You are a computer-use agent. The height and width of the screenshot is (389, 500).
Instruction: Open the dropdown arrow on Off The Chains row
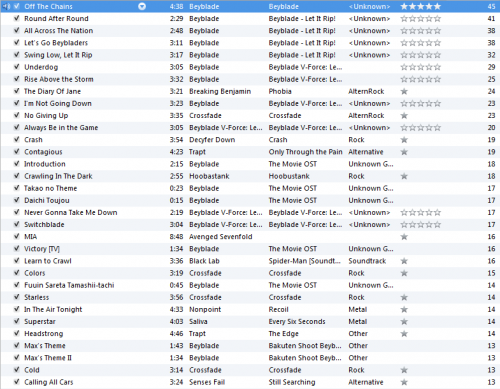(142, 6)
